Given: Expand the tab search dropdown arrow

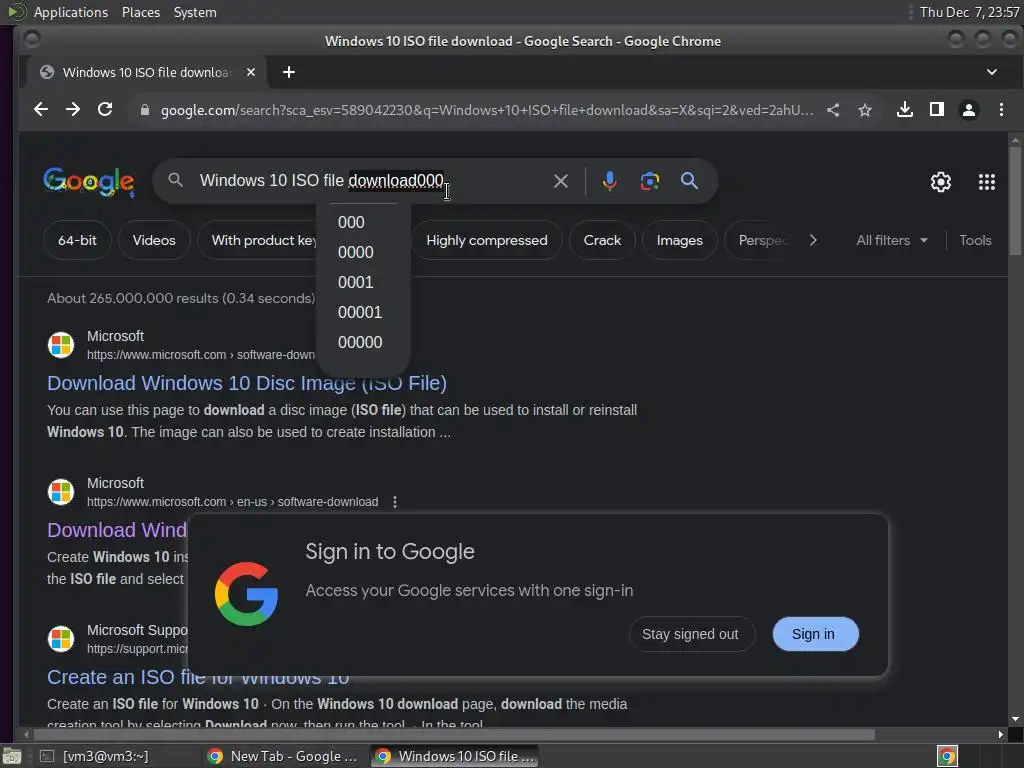Looking at the screenshot, I should click(991, 72).
